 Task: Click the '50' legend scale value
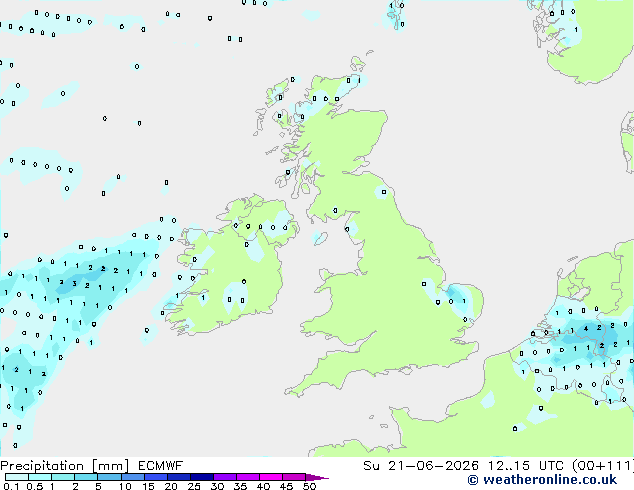(x=309, y=486)
